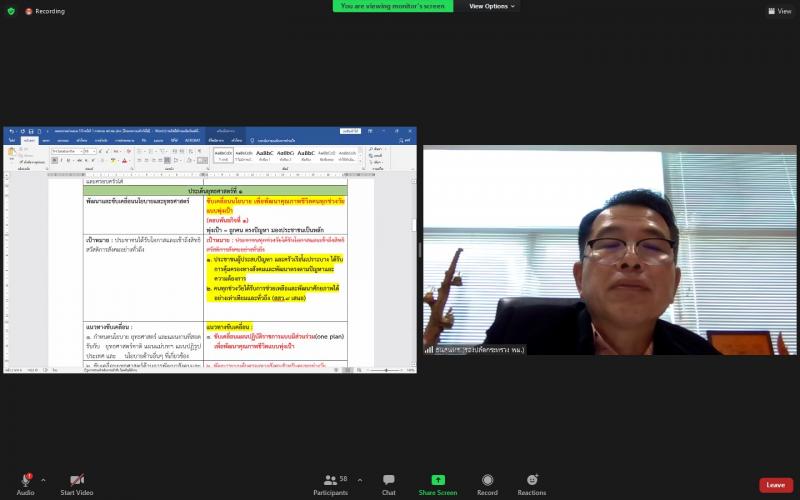Open the Select dropdown in Editing group
Viewport: 800px width, 500px height.
pyautogui.click(x=378, y=162)
